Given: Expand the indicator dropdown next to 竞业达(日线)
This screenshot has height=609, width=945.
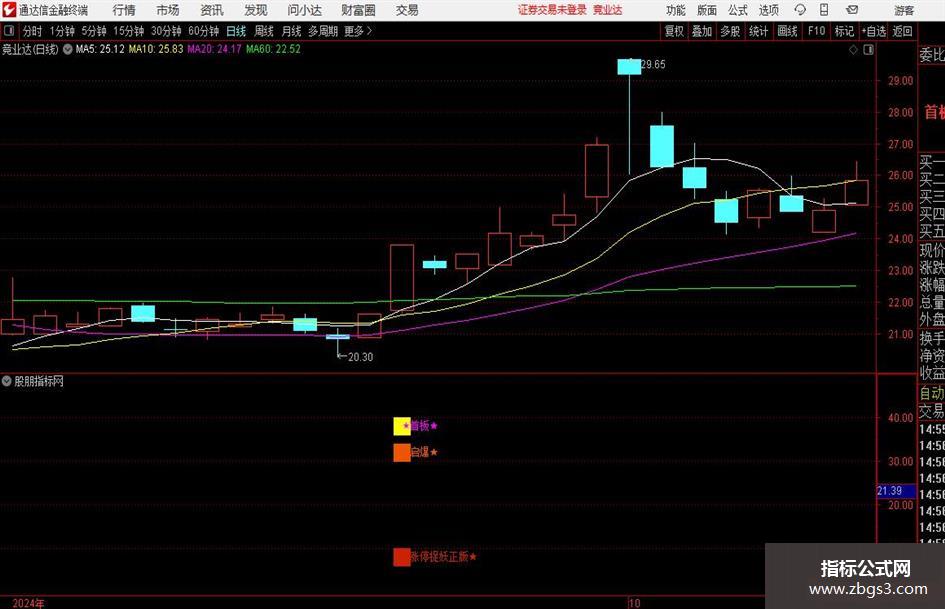Looking at the screenshot, I should [68, 49].
